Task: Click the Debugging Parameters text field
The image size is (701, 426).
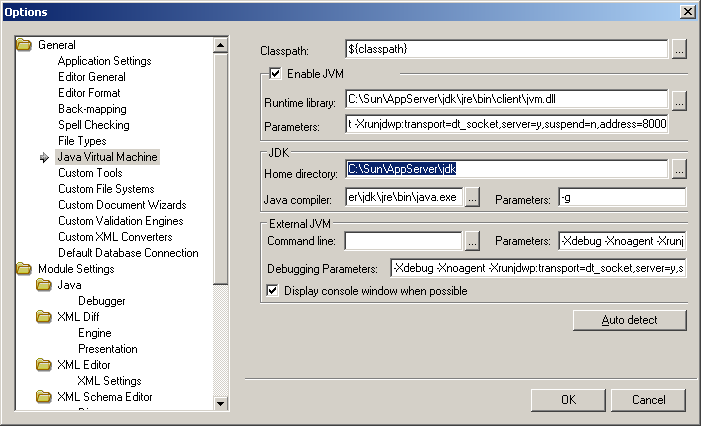Action: click(538, 268)
